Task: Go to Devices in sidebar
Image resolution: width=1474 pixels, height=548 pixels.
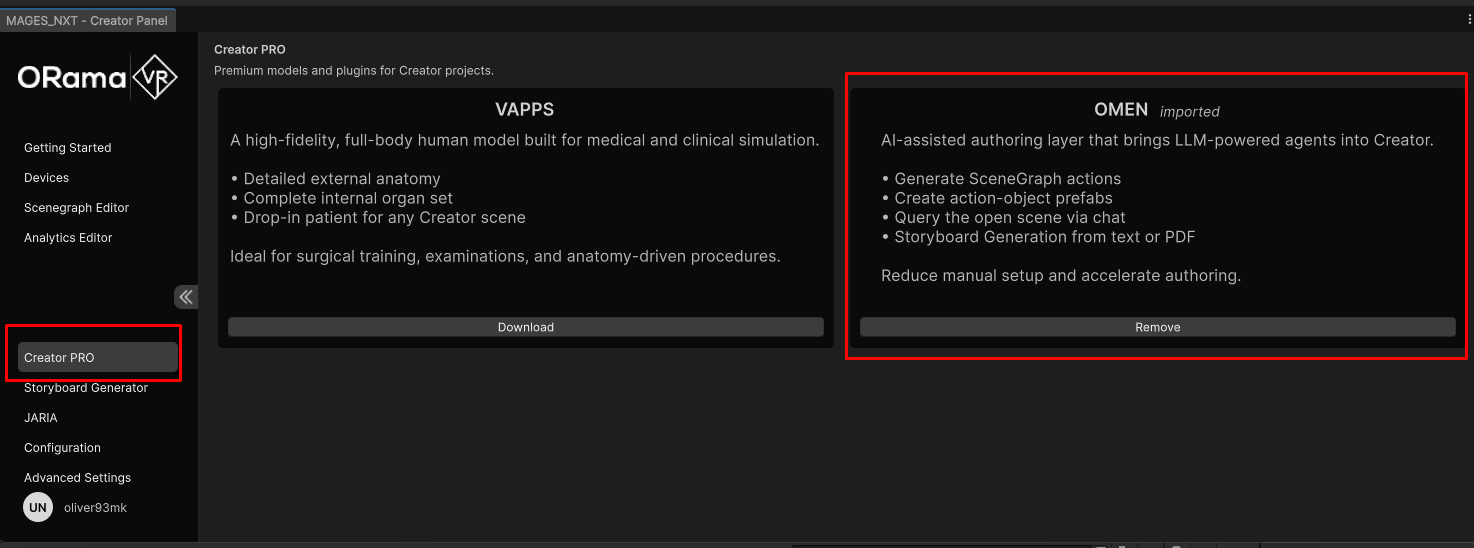Action: pos(47,178)
